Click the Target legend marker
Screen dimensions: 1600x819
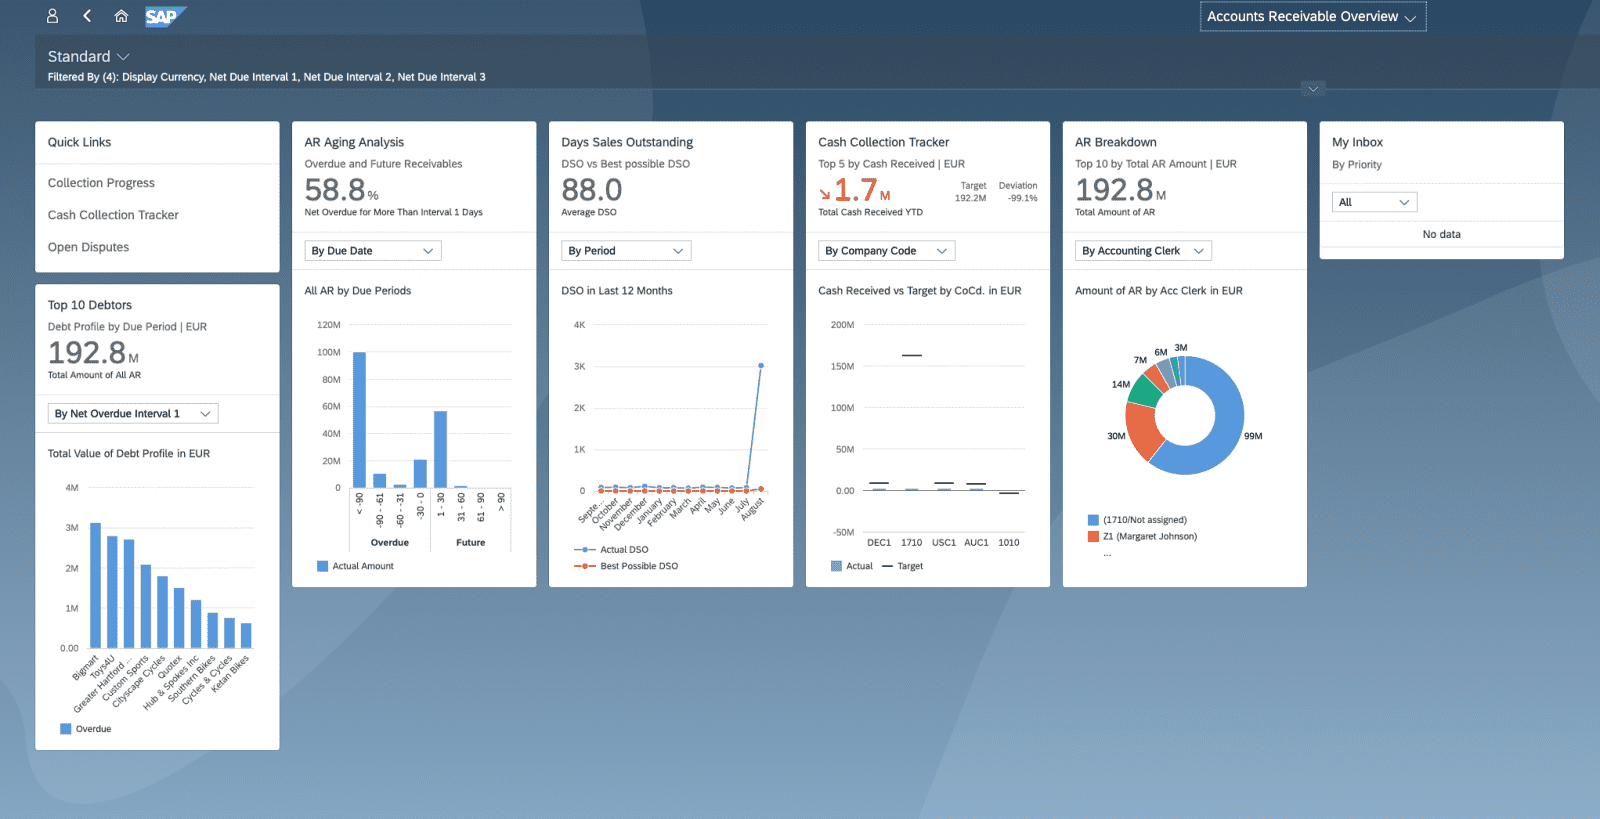[x=886, y=566]
